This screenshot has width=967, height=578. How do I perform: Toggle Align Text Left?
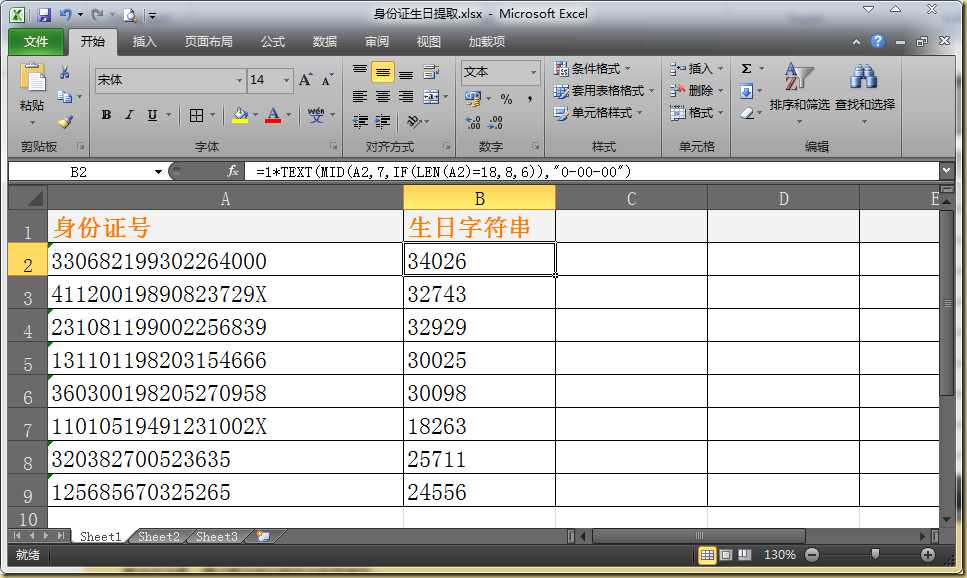360,97
